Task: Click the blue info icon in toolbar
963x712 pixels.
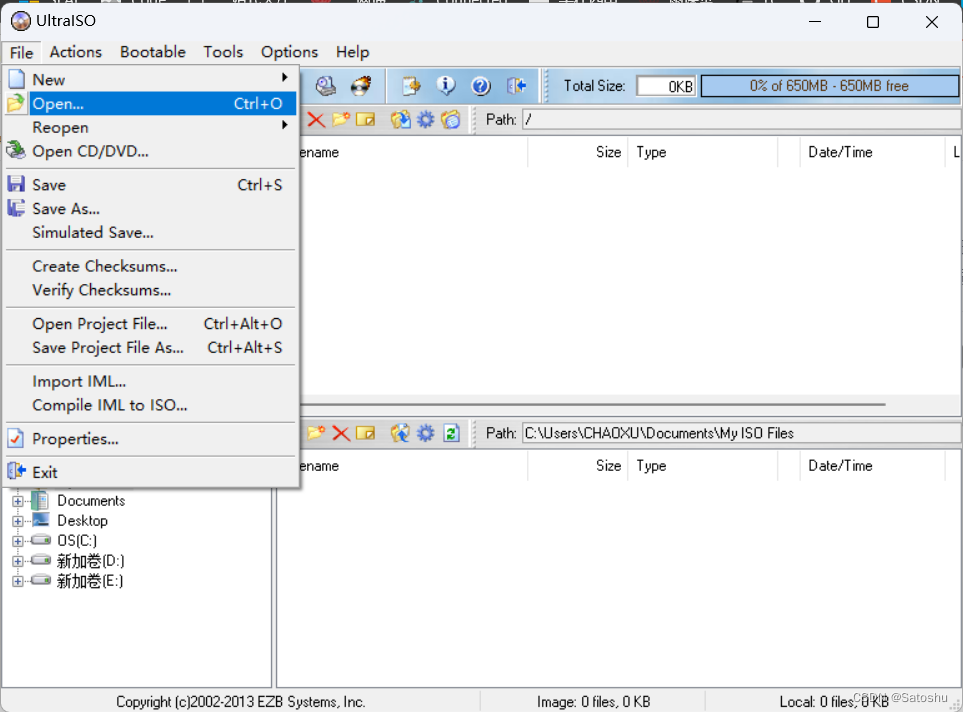Action: pyautogui.click(x=446, y=86)
